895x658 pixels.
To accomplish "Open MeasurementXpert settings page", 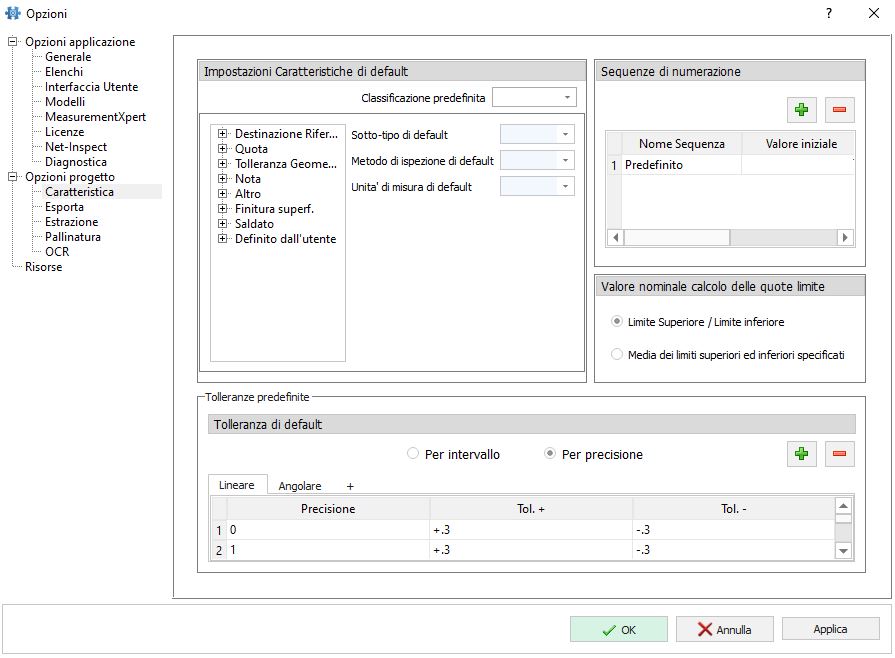I will [95, 117].
